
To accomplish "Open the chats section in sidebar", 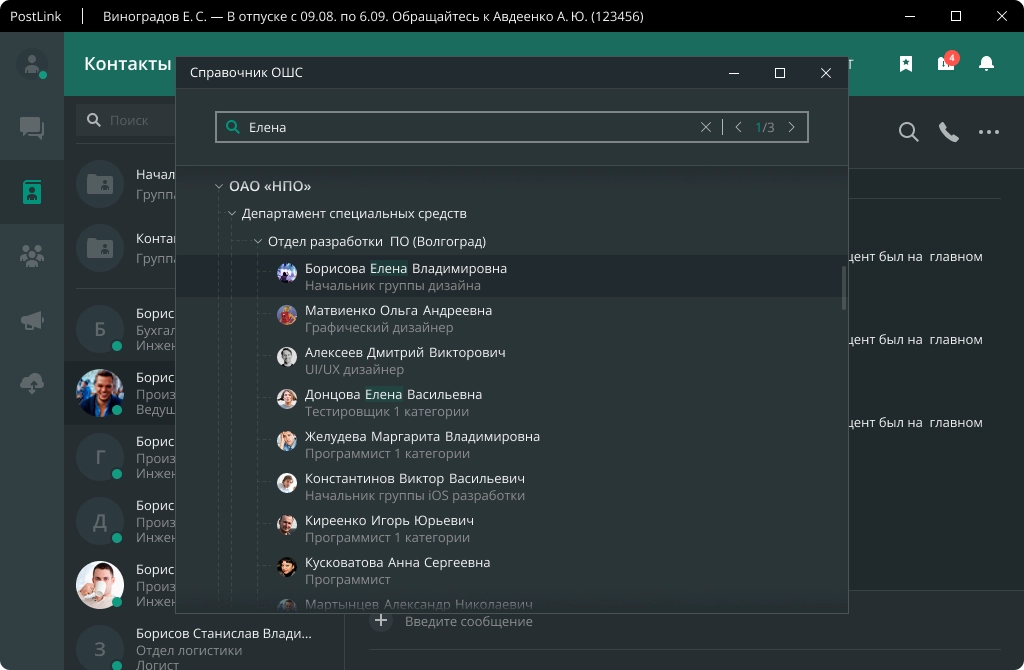I will coord(31,128).
